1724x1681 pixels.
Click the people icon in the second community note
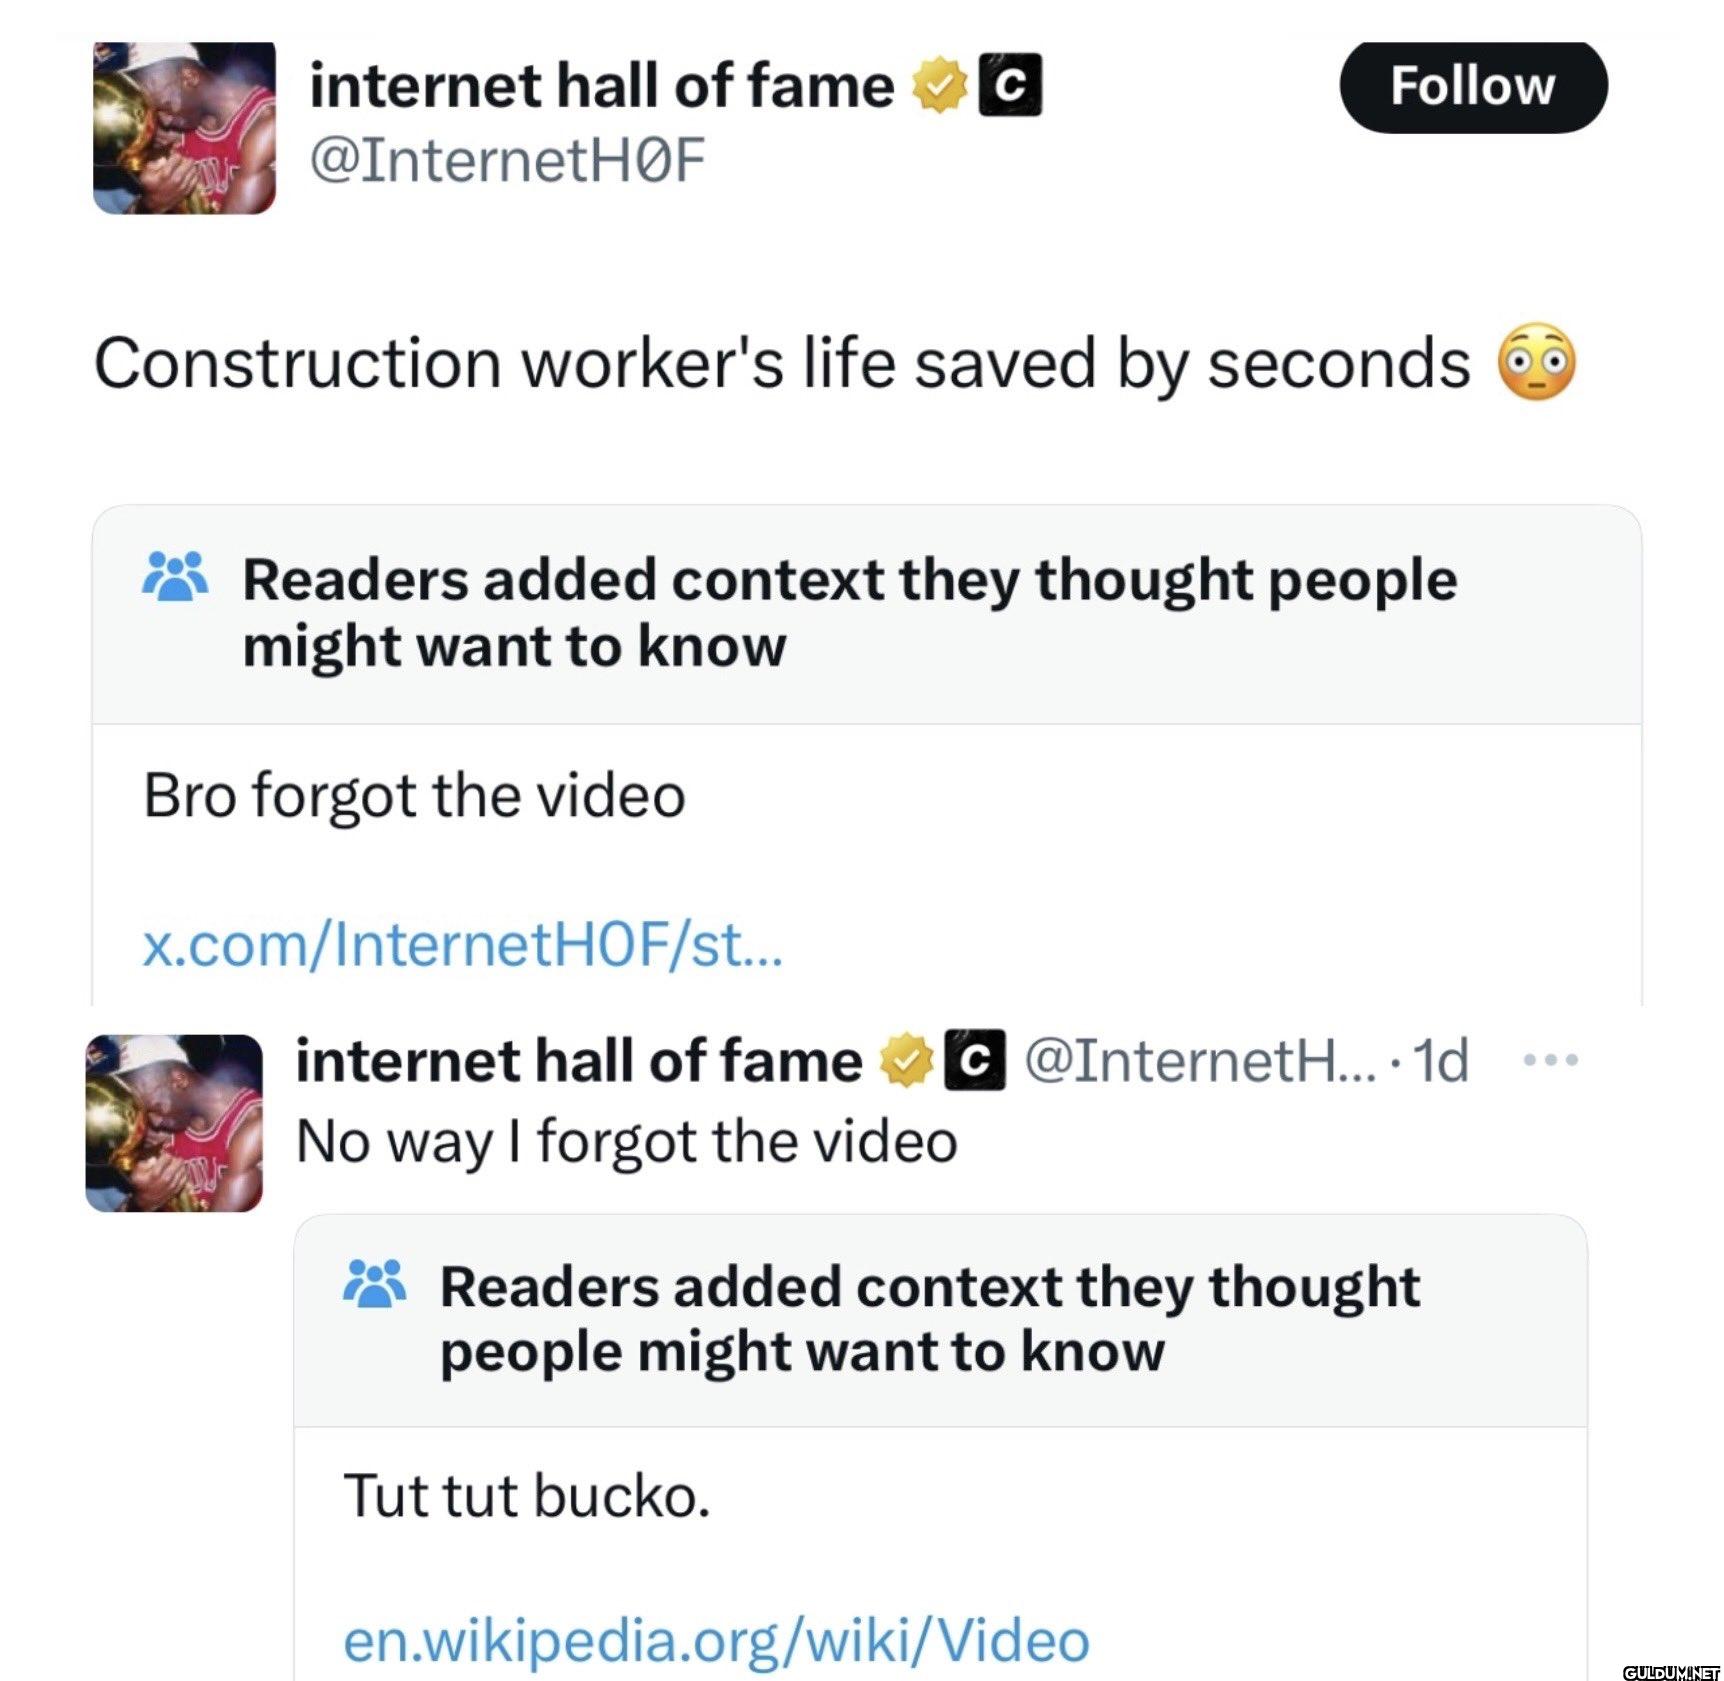click(x=374, y=1284)
